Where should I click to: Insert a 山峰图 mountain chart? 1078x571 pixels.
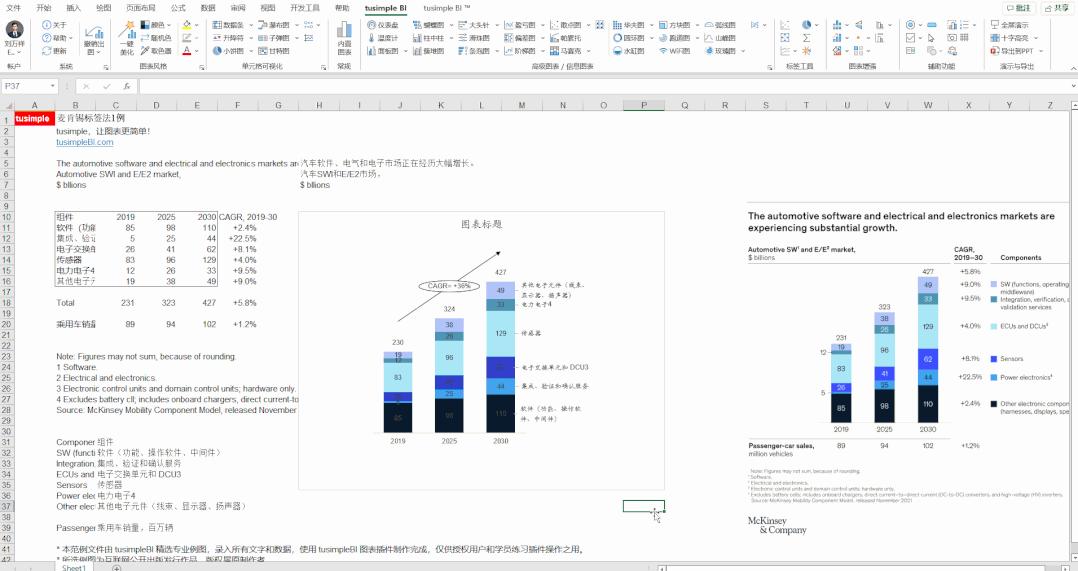pos(720,38)
